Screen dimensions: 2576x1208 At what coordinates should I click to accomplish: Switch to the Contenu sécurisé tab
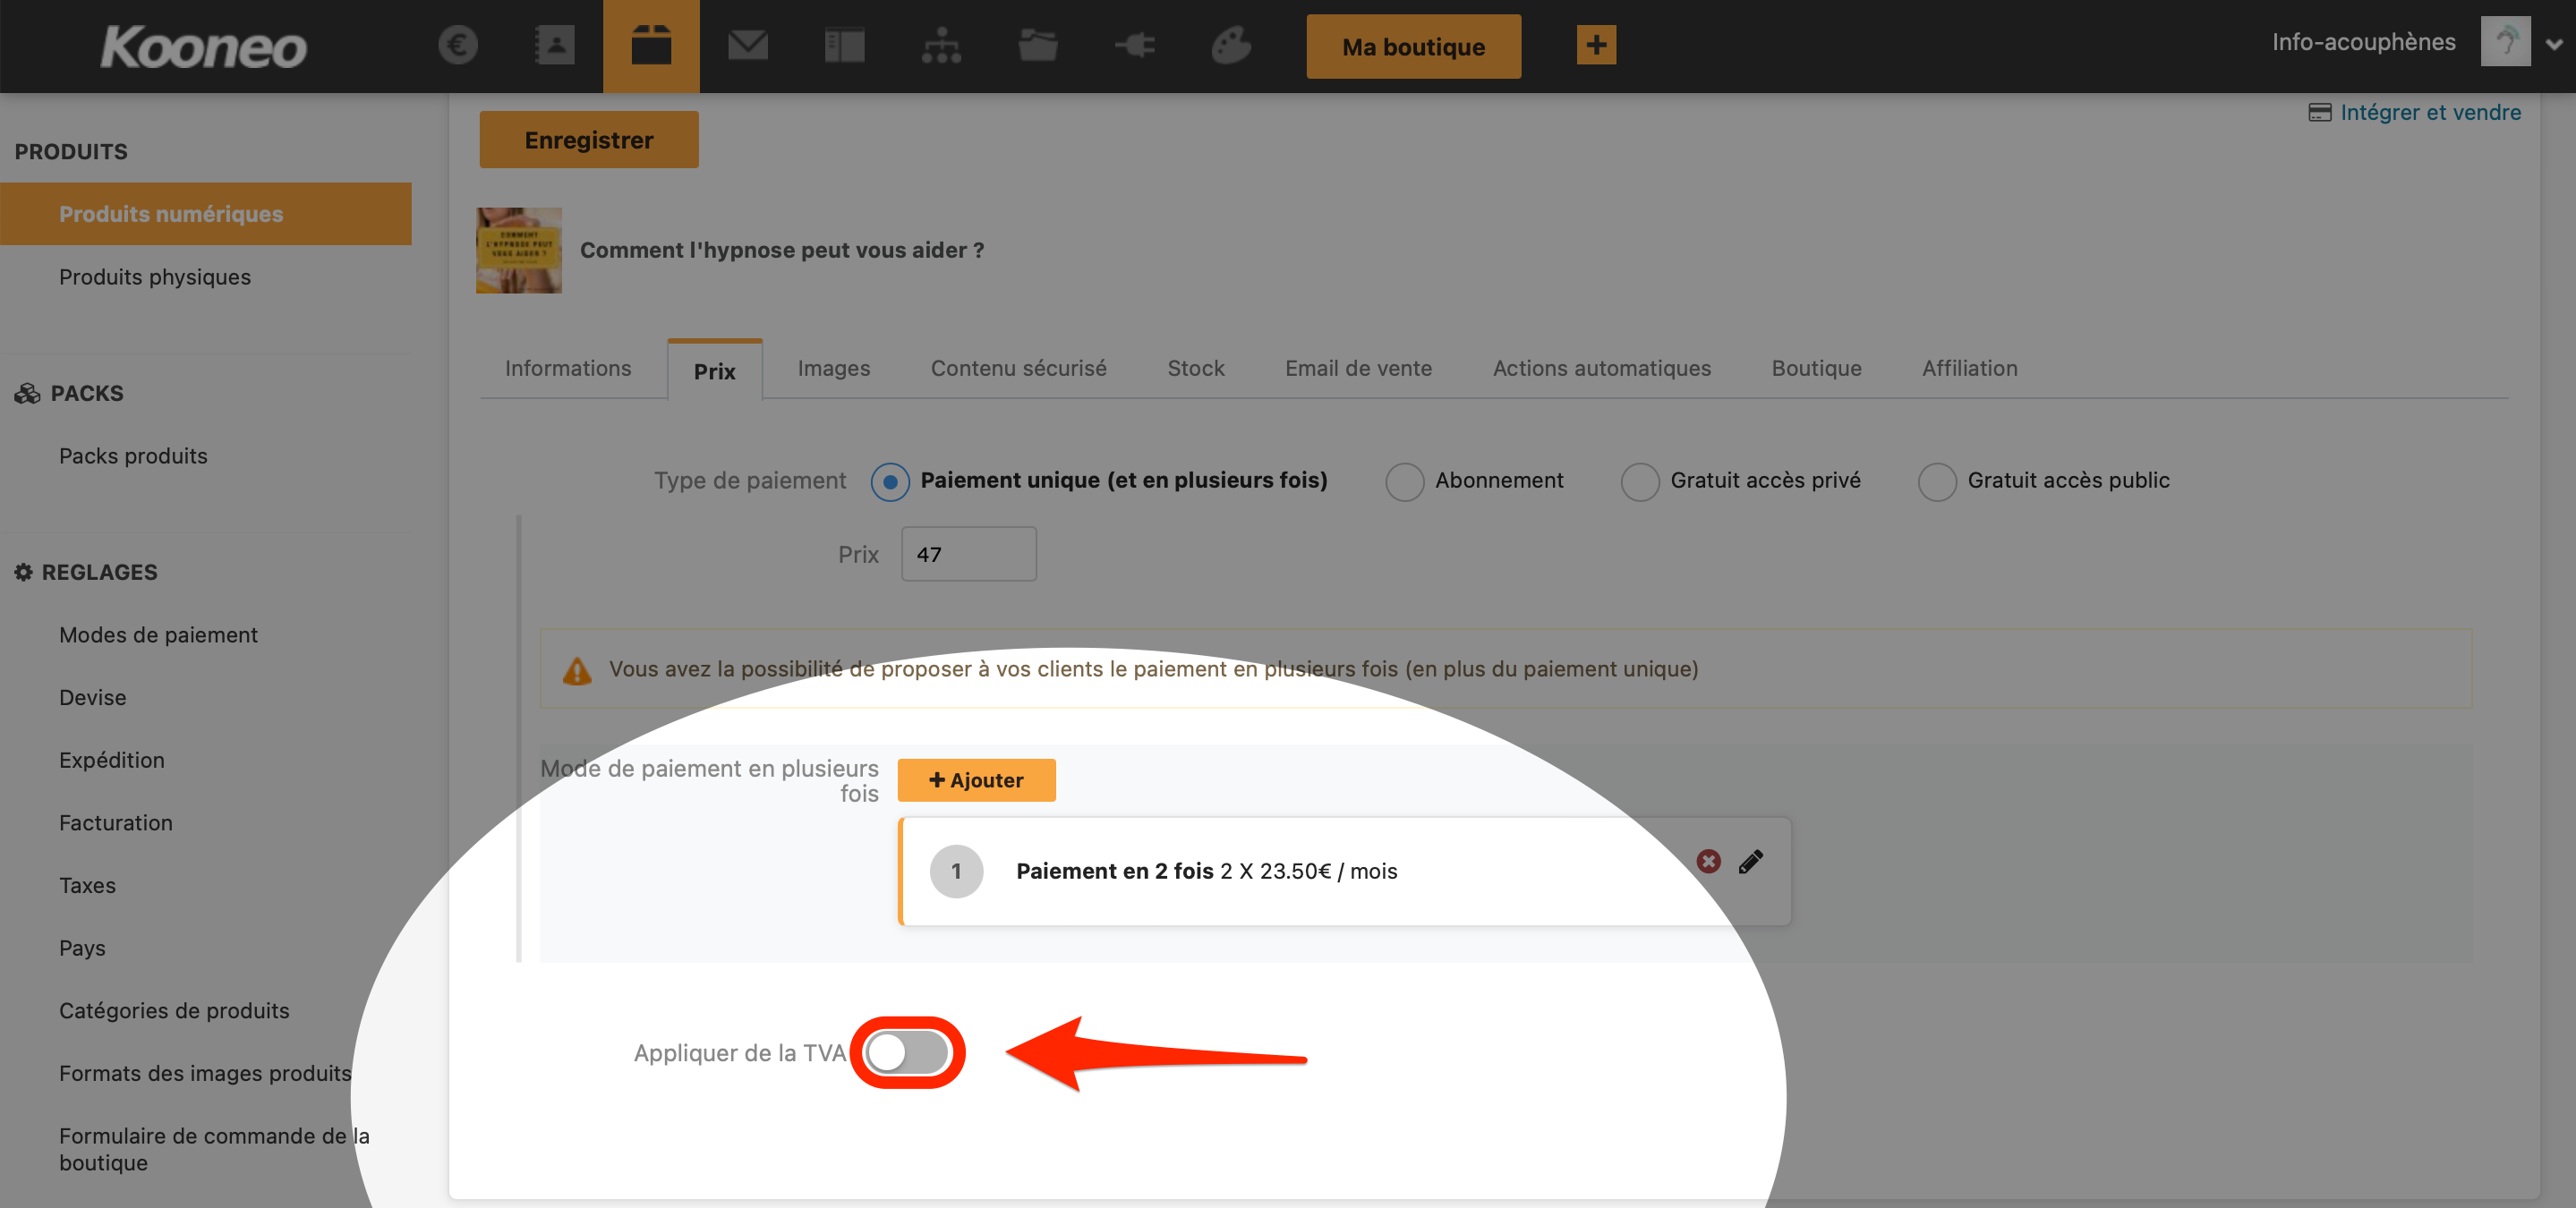point(1018,368)
